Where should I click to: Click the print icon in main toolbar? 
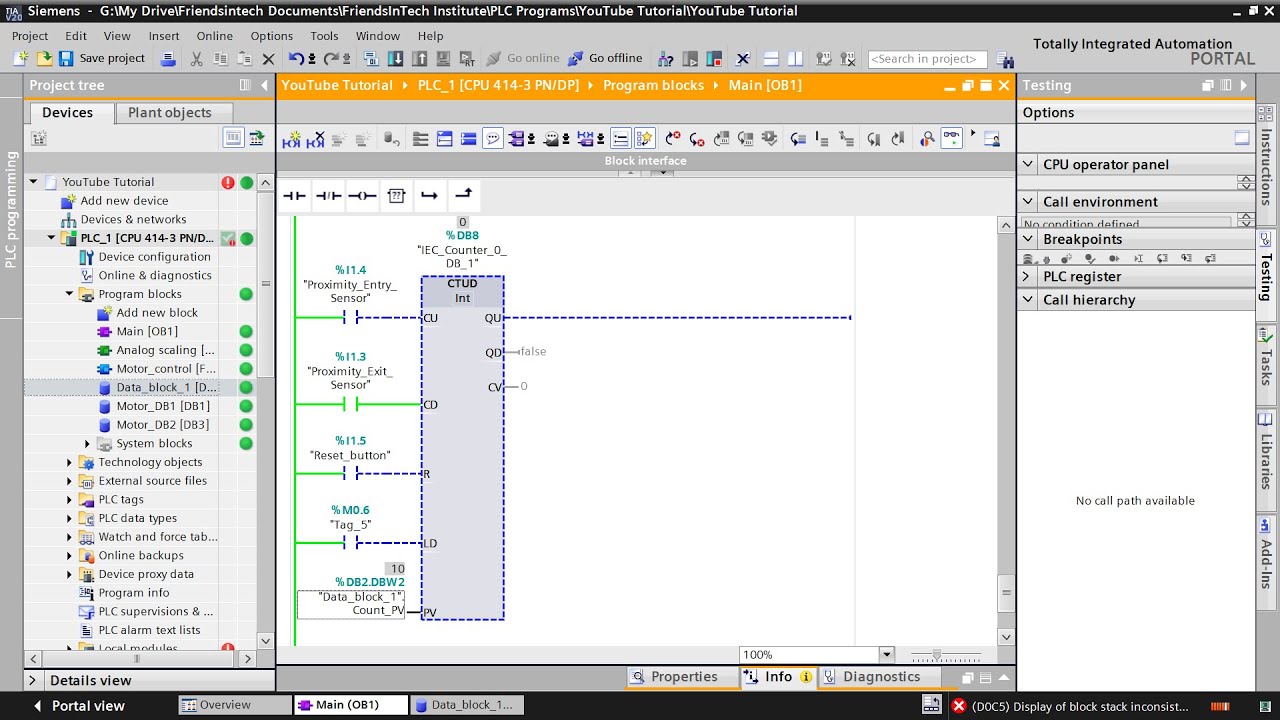168,59
